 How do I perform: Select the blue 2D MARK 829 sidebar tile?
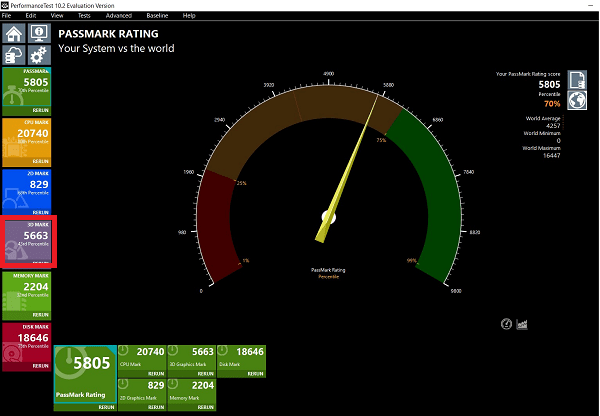pos(27,190)
